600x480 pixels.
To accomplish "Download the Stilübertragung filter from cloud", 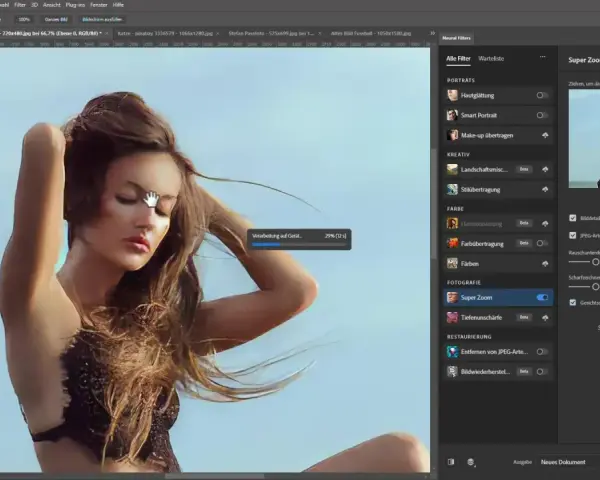I will point(545,189).
